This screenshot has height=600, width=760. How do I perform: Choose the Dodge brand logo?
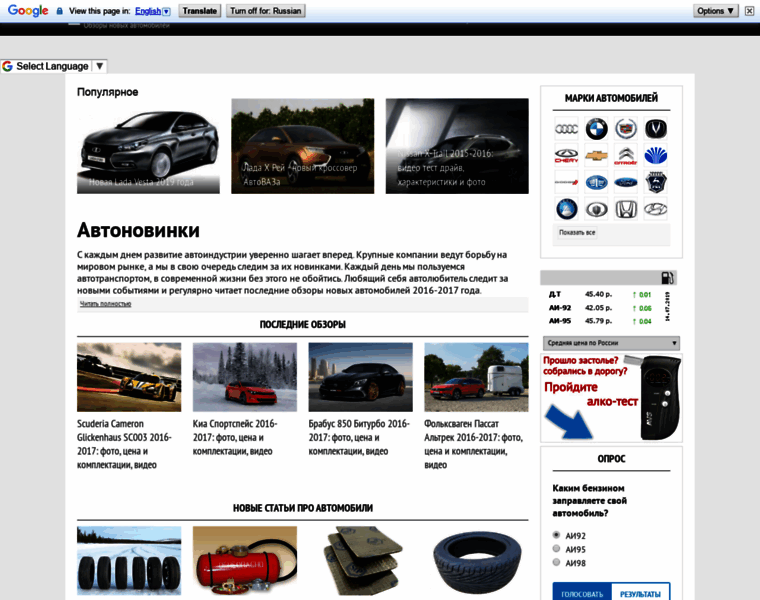566,182
